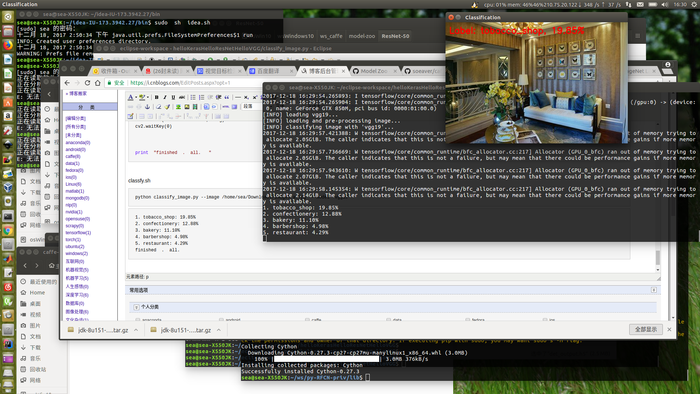Click the editor vertical scrollbar

coord(658,257)
